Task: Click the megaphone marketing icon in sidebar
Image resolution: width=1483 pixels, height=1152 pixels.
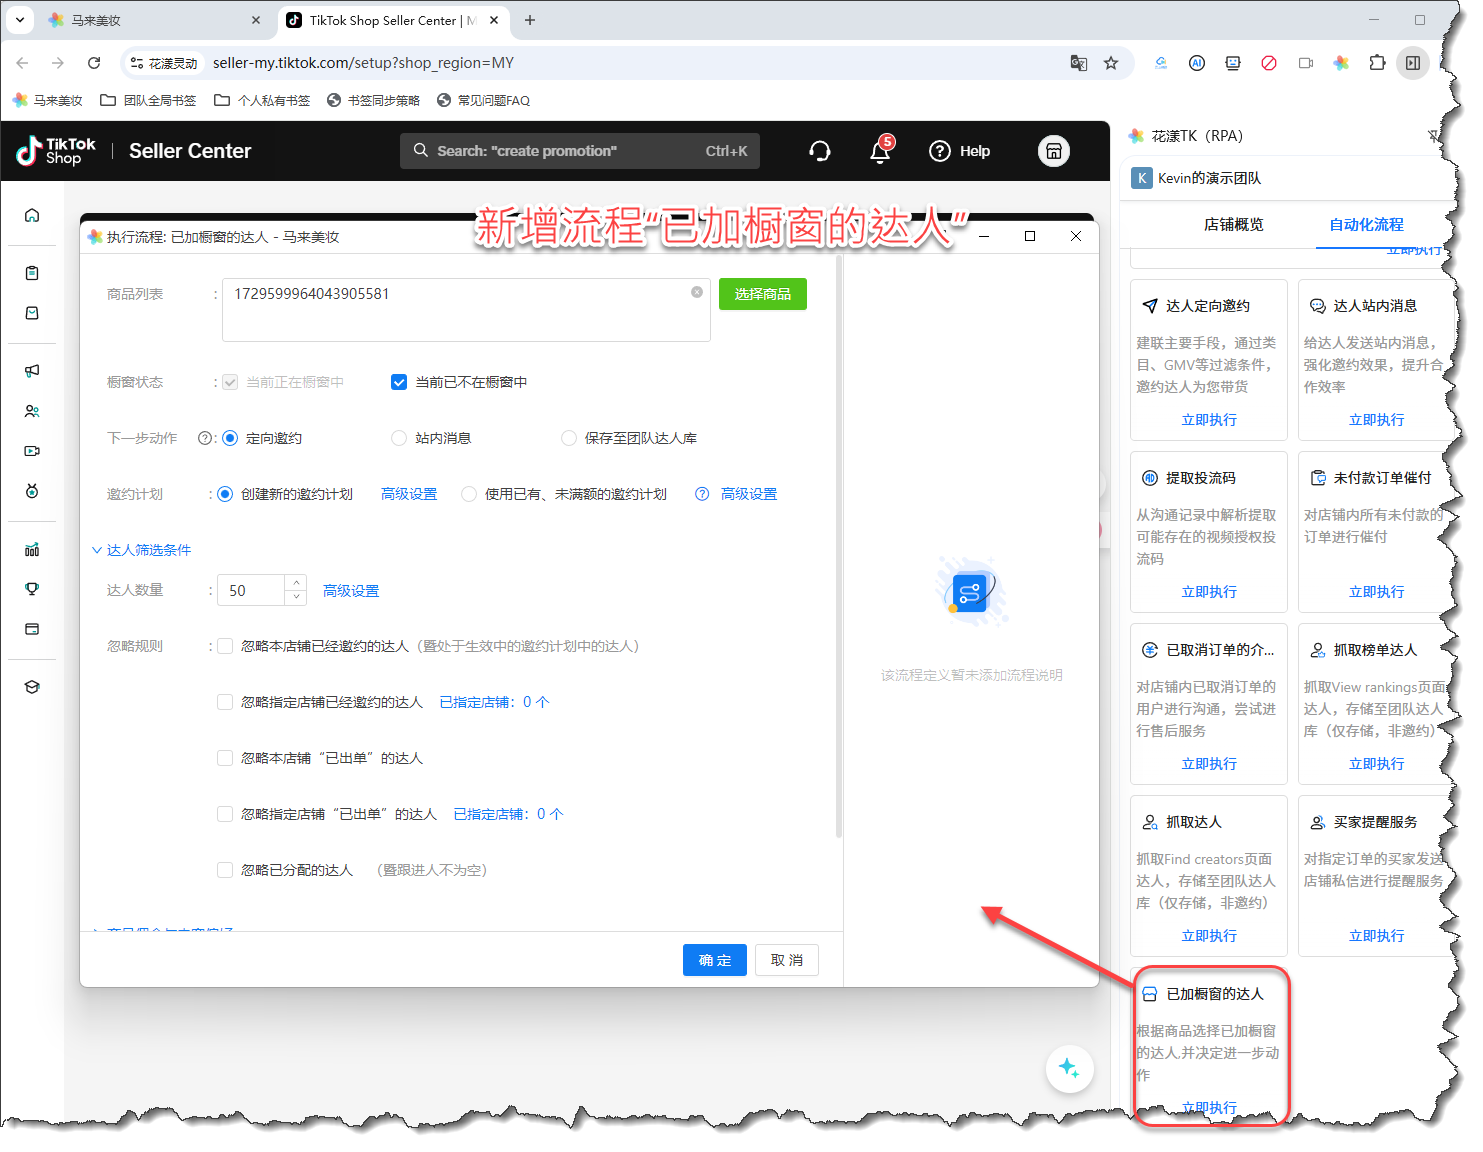Action: click(x=32, y=371)
